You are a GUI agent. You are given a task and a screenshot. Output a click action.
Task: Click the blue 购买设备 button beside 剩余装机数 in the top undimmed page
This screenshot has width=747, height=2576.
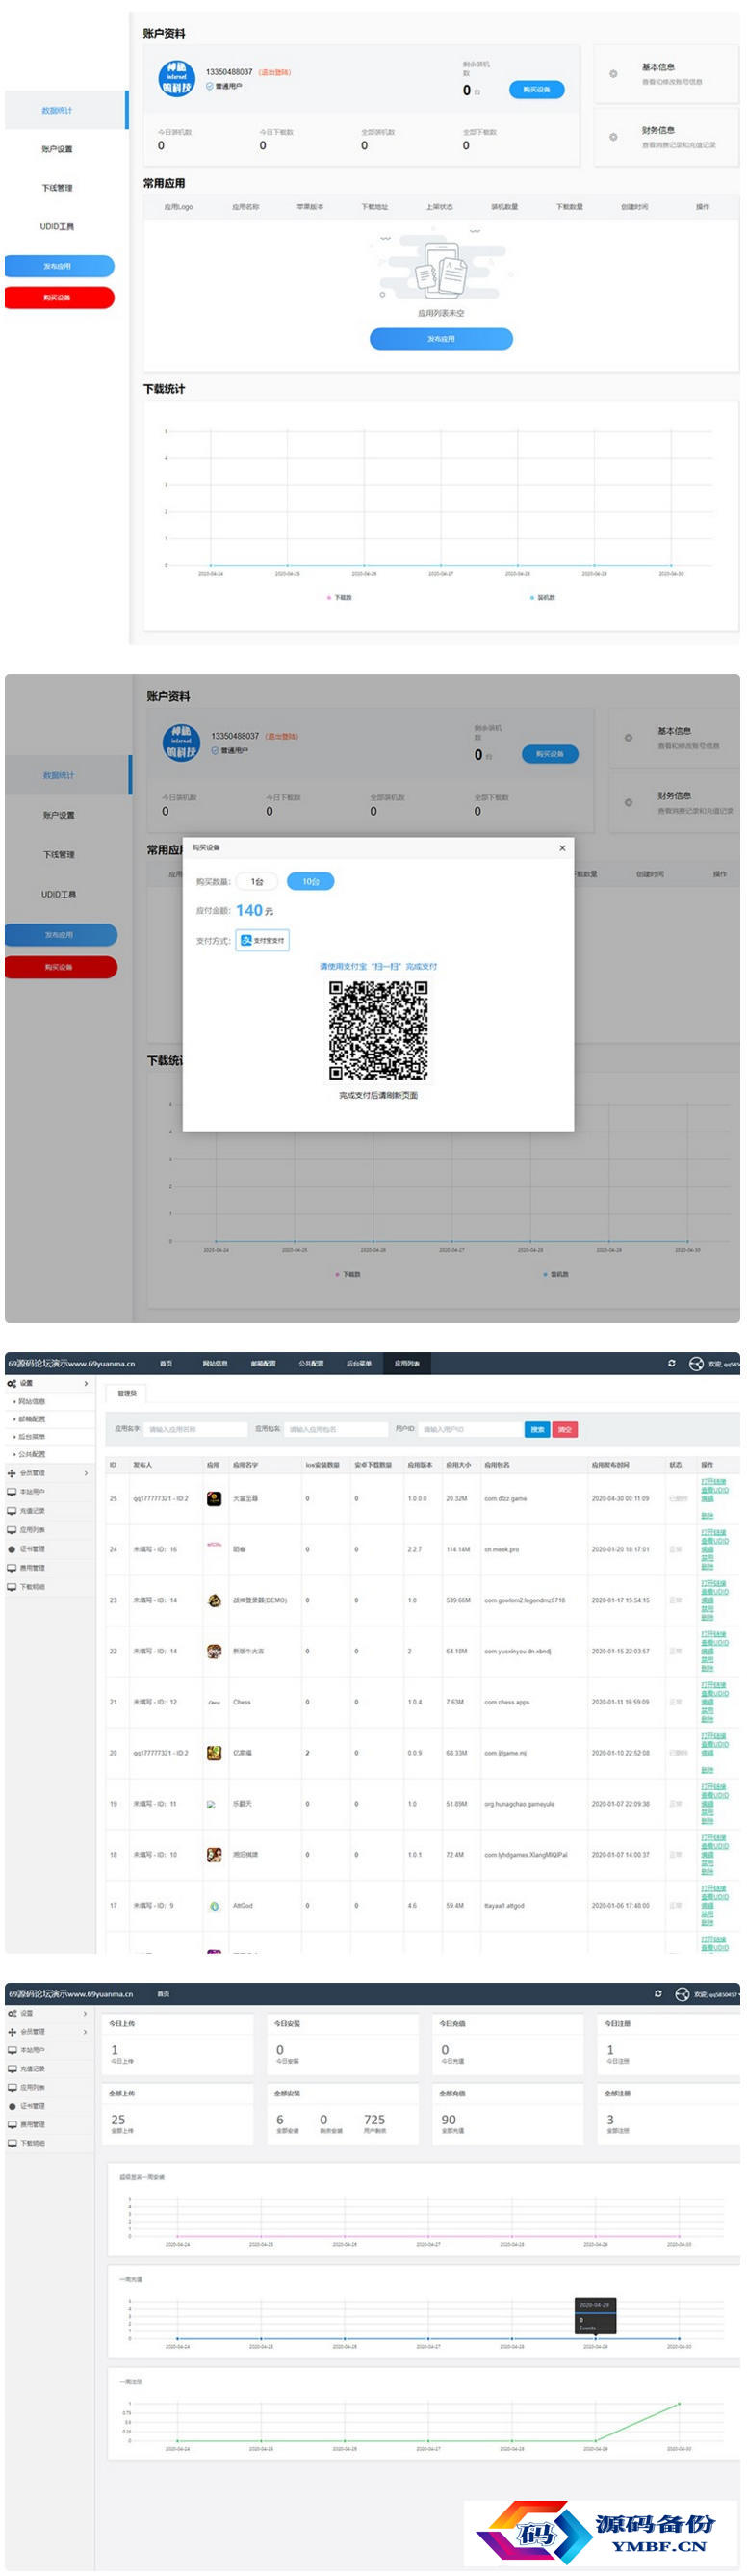click(x=537, y=89)
